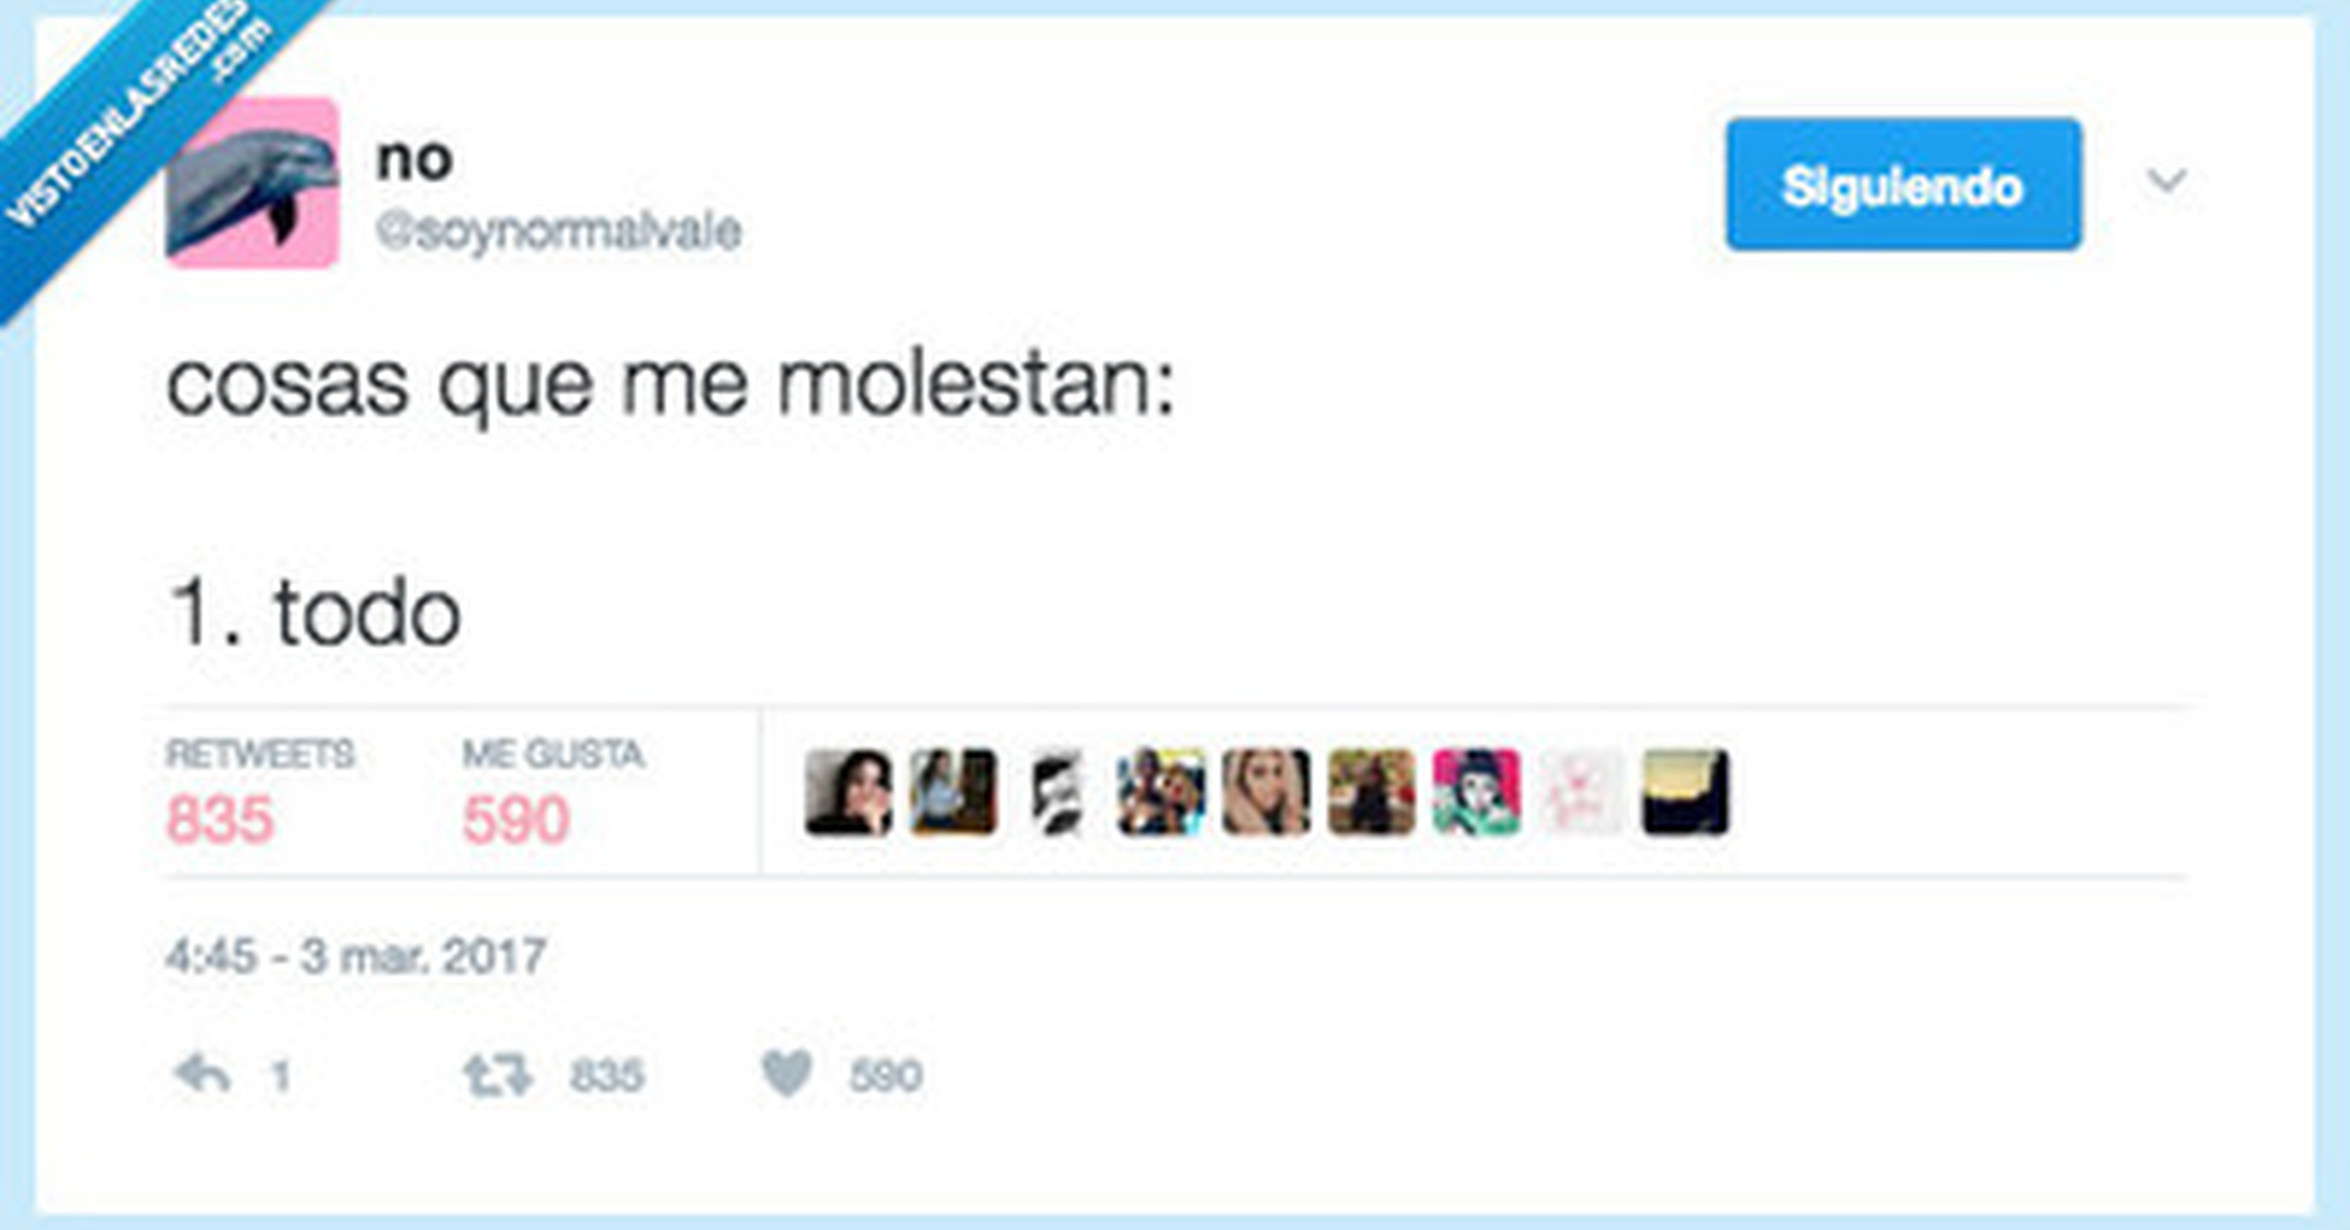
Task: Click the display name "no"
Action: [x=414, y=158]
